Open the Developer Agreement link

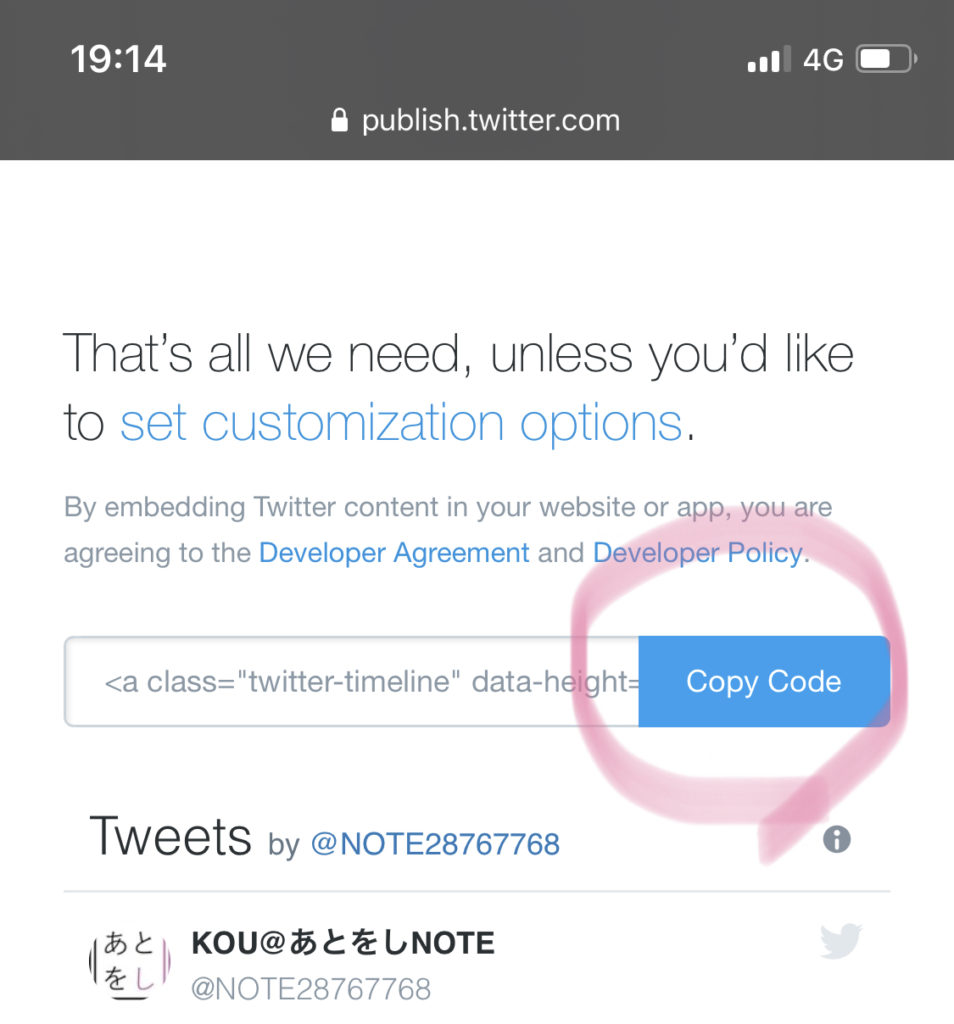(394, 553)
